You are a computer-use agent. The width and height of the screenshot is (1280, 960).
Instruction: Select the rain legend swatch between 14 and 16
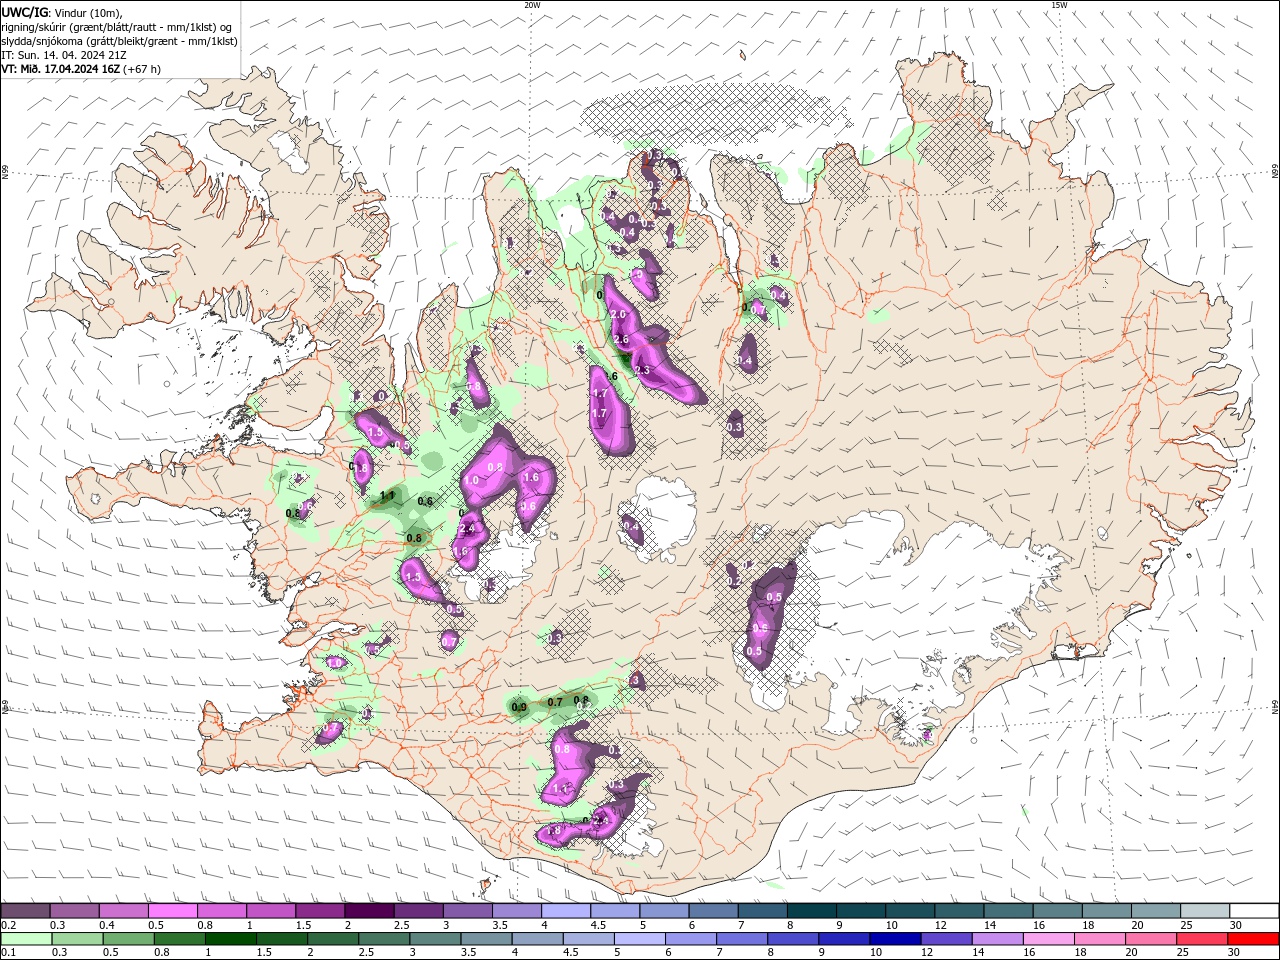997,939
